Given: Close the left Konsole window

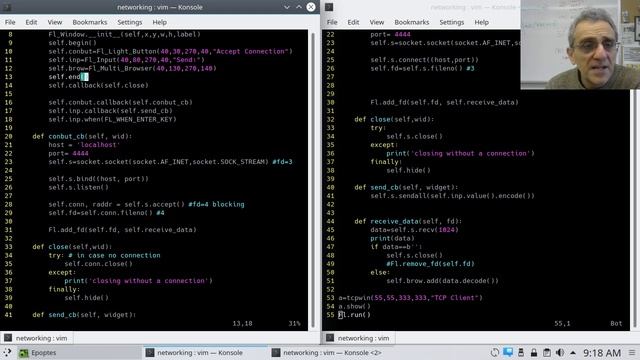Looking at the screenshot, I should point(311,7).
